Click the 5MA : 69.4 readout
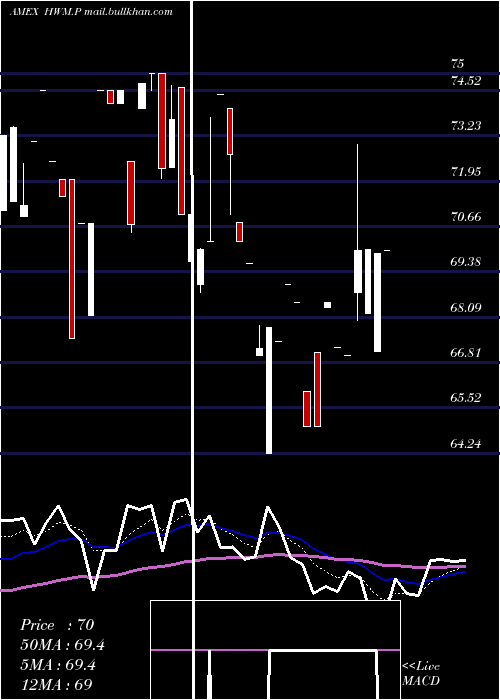500x700 pixels. click(x=58, y=665)
